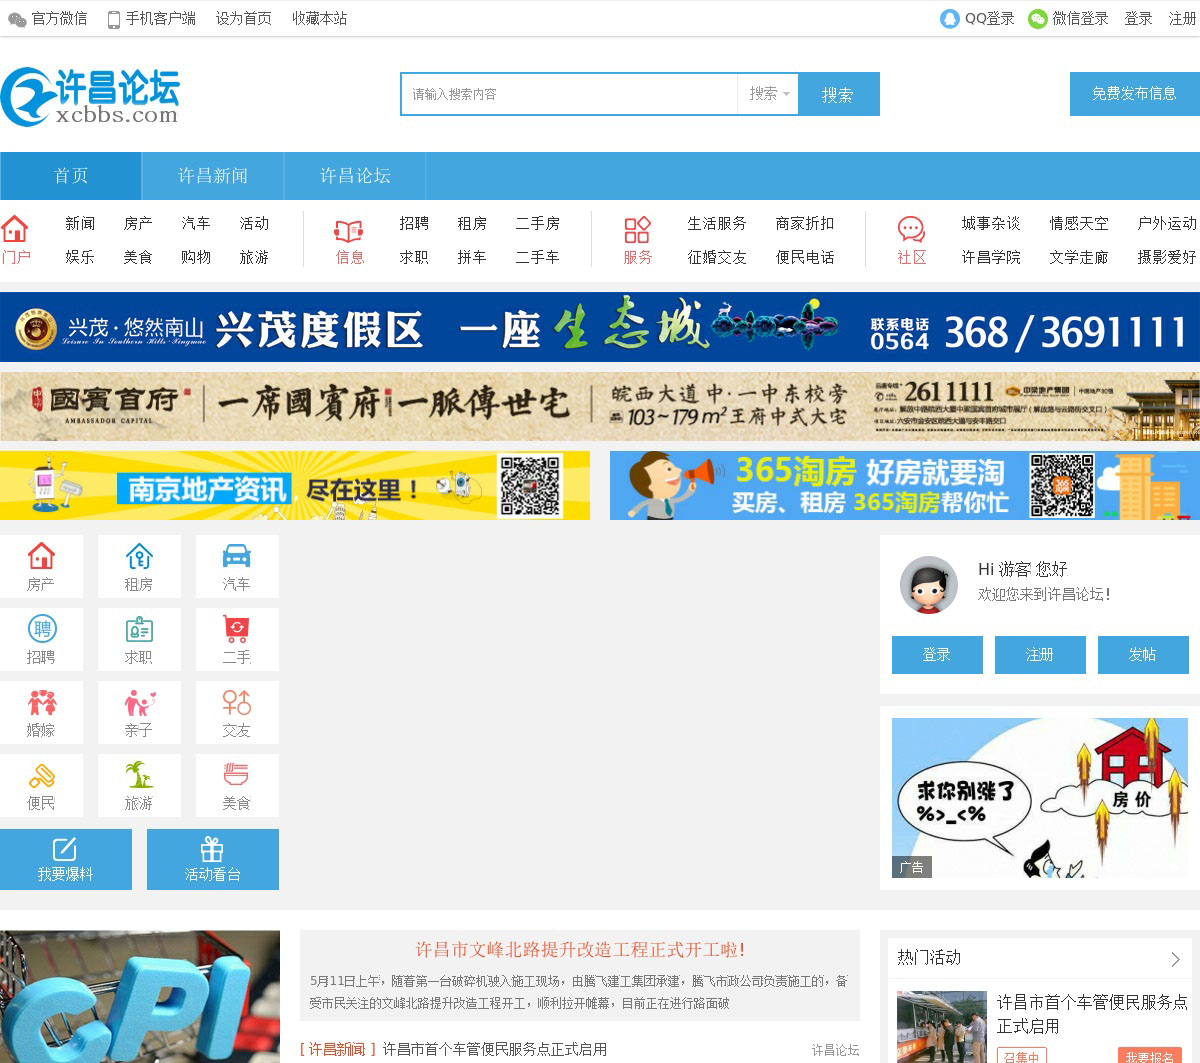The width and height of the screenshot is (1200, 1063).
Task: Click the 房产 house icon tile
Action: [41, 566]
